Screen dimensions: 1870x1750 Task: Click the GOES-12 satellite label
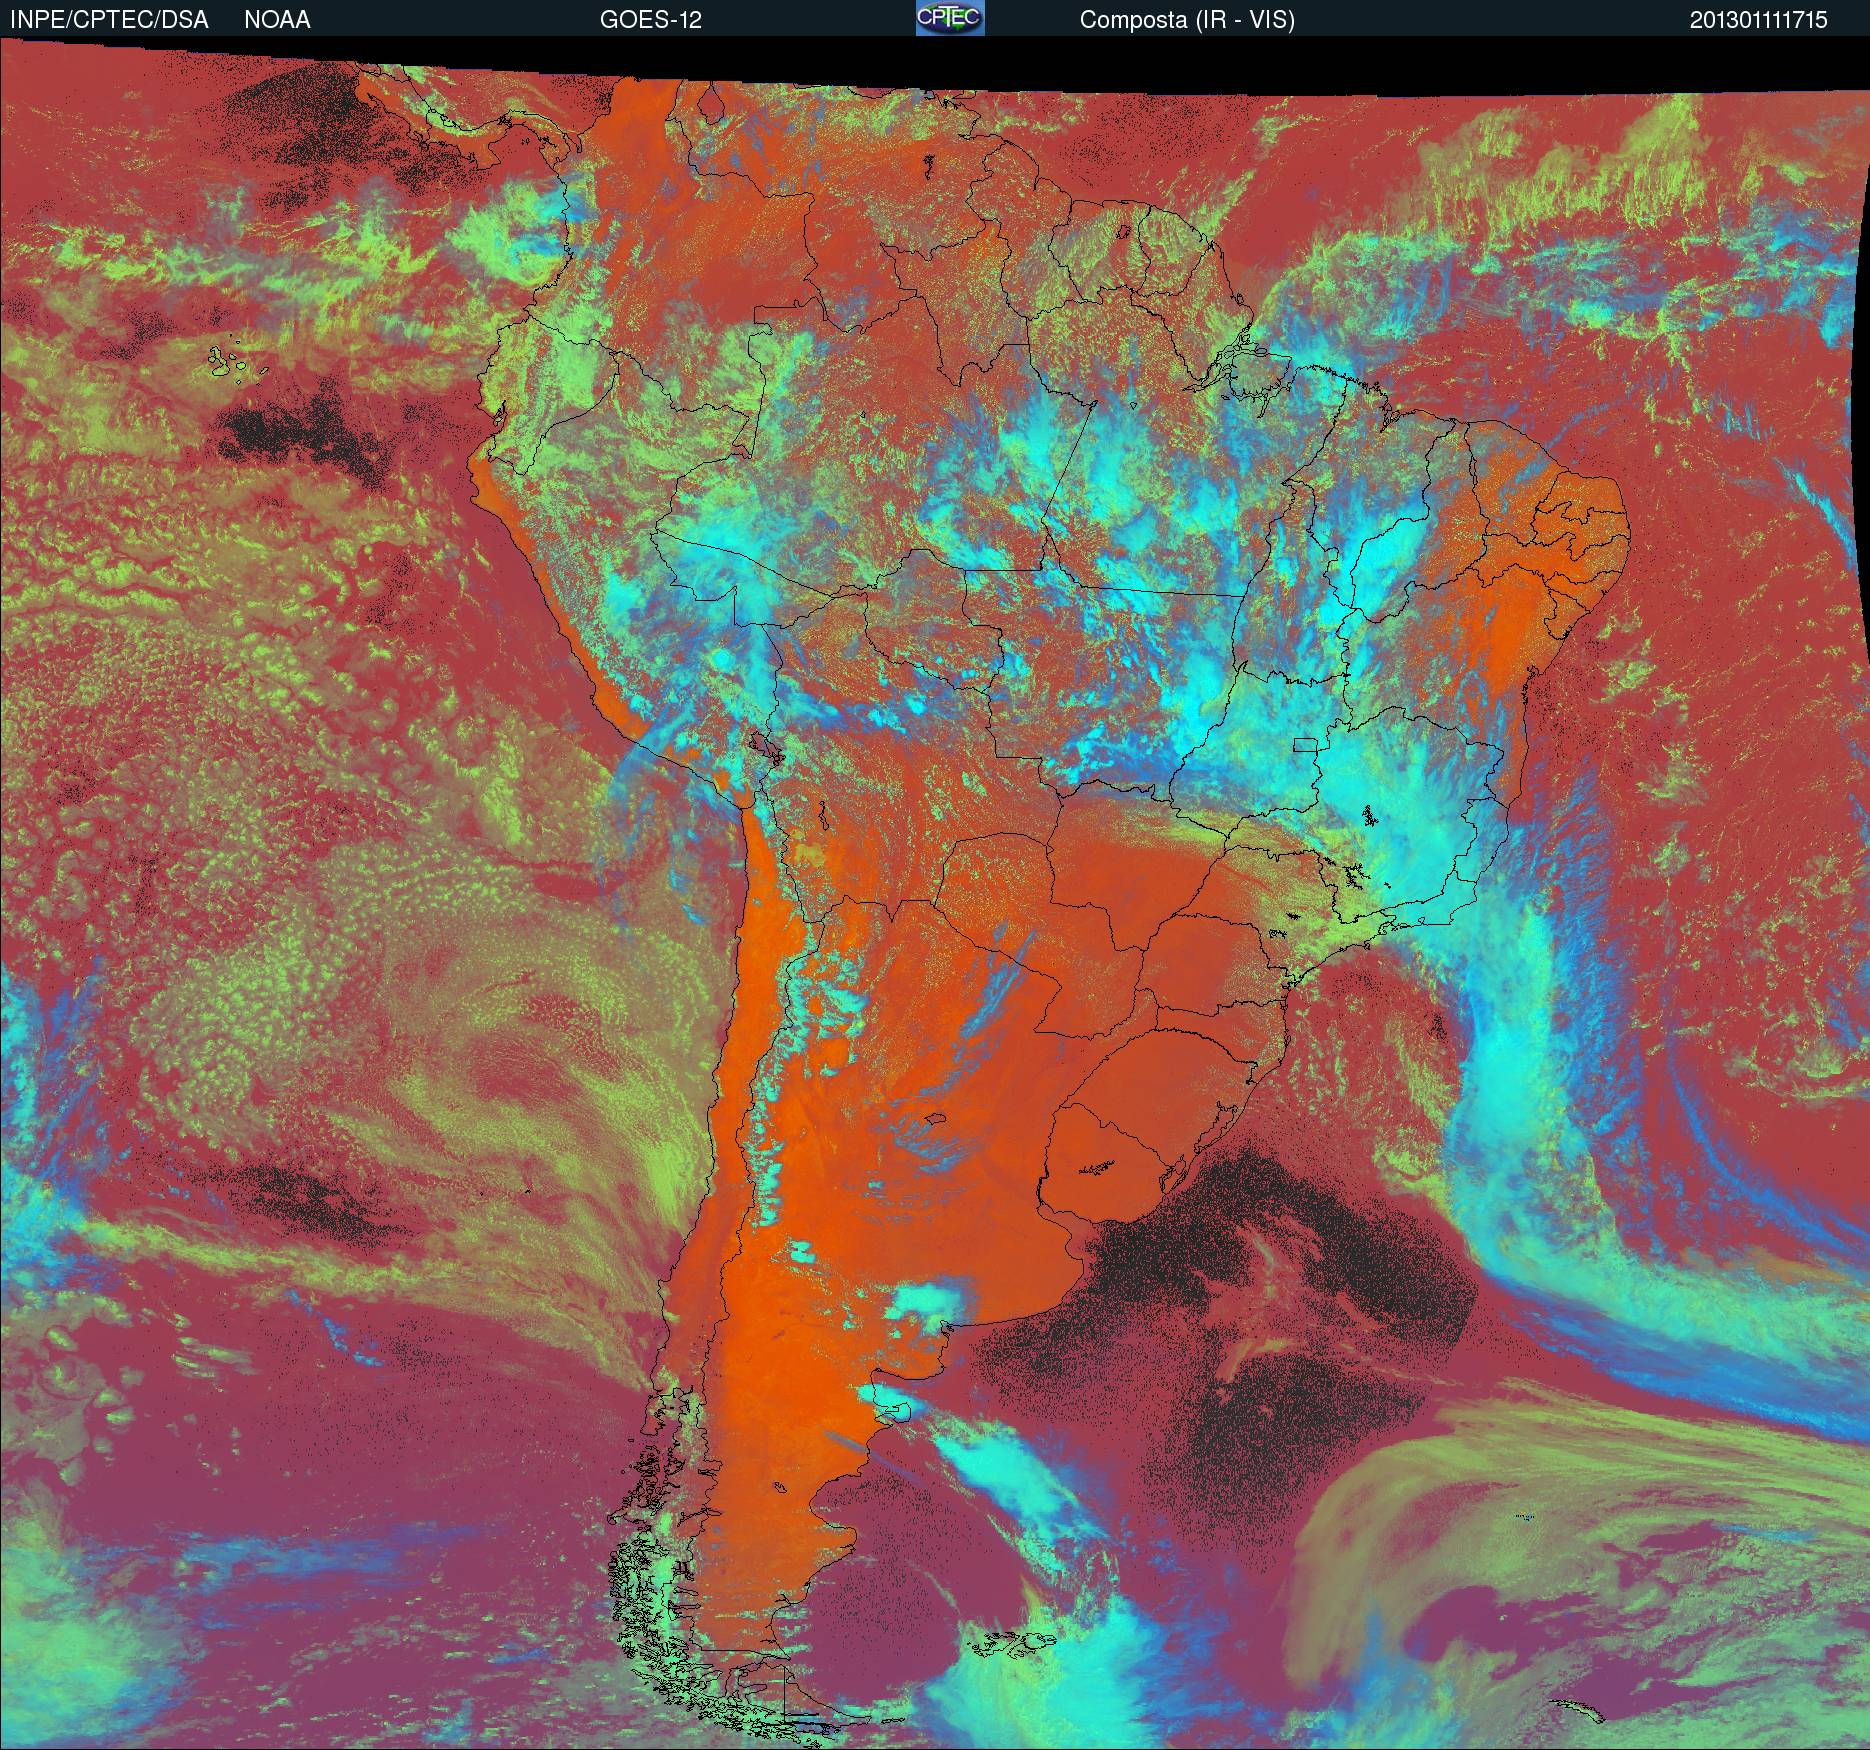pyautogui.click(x=650, y=20)
